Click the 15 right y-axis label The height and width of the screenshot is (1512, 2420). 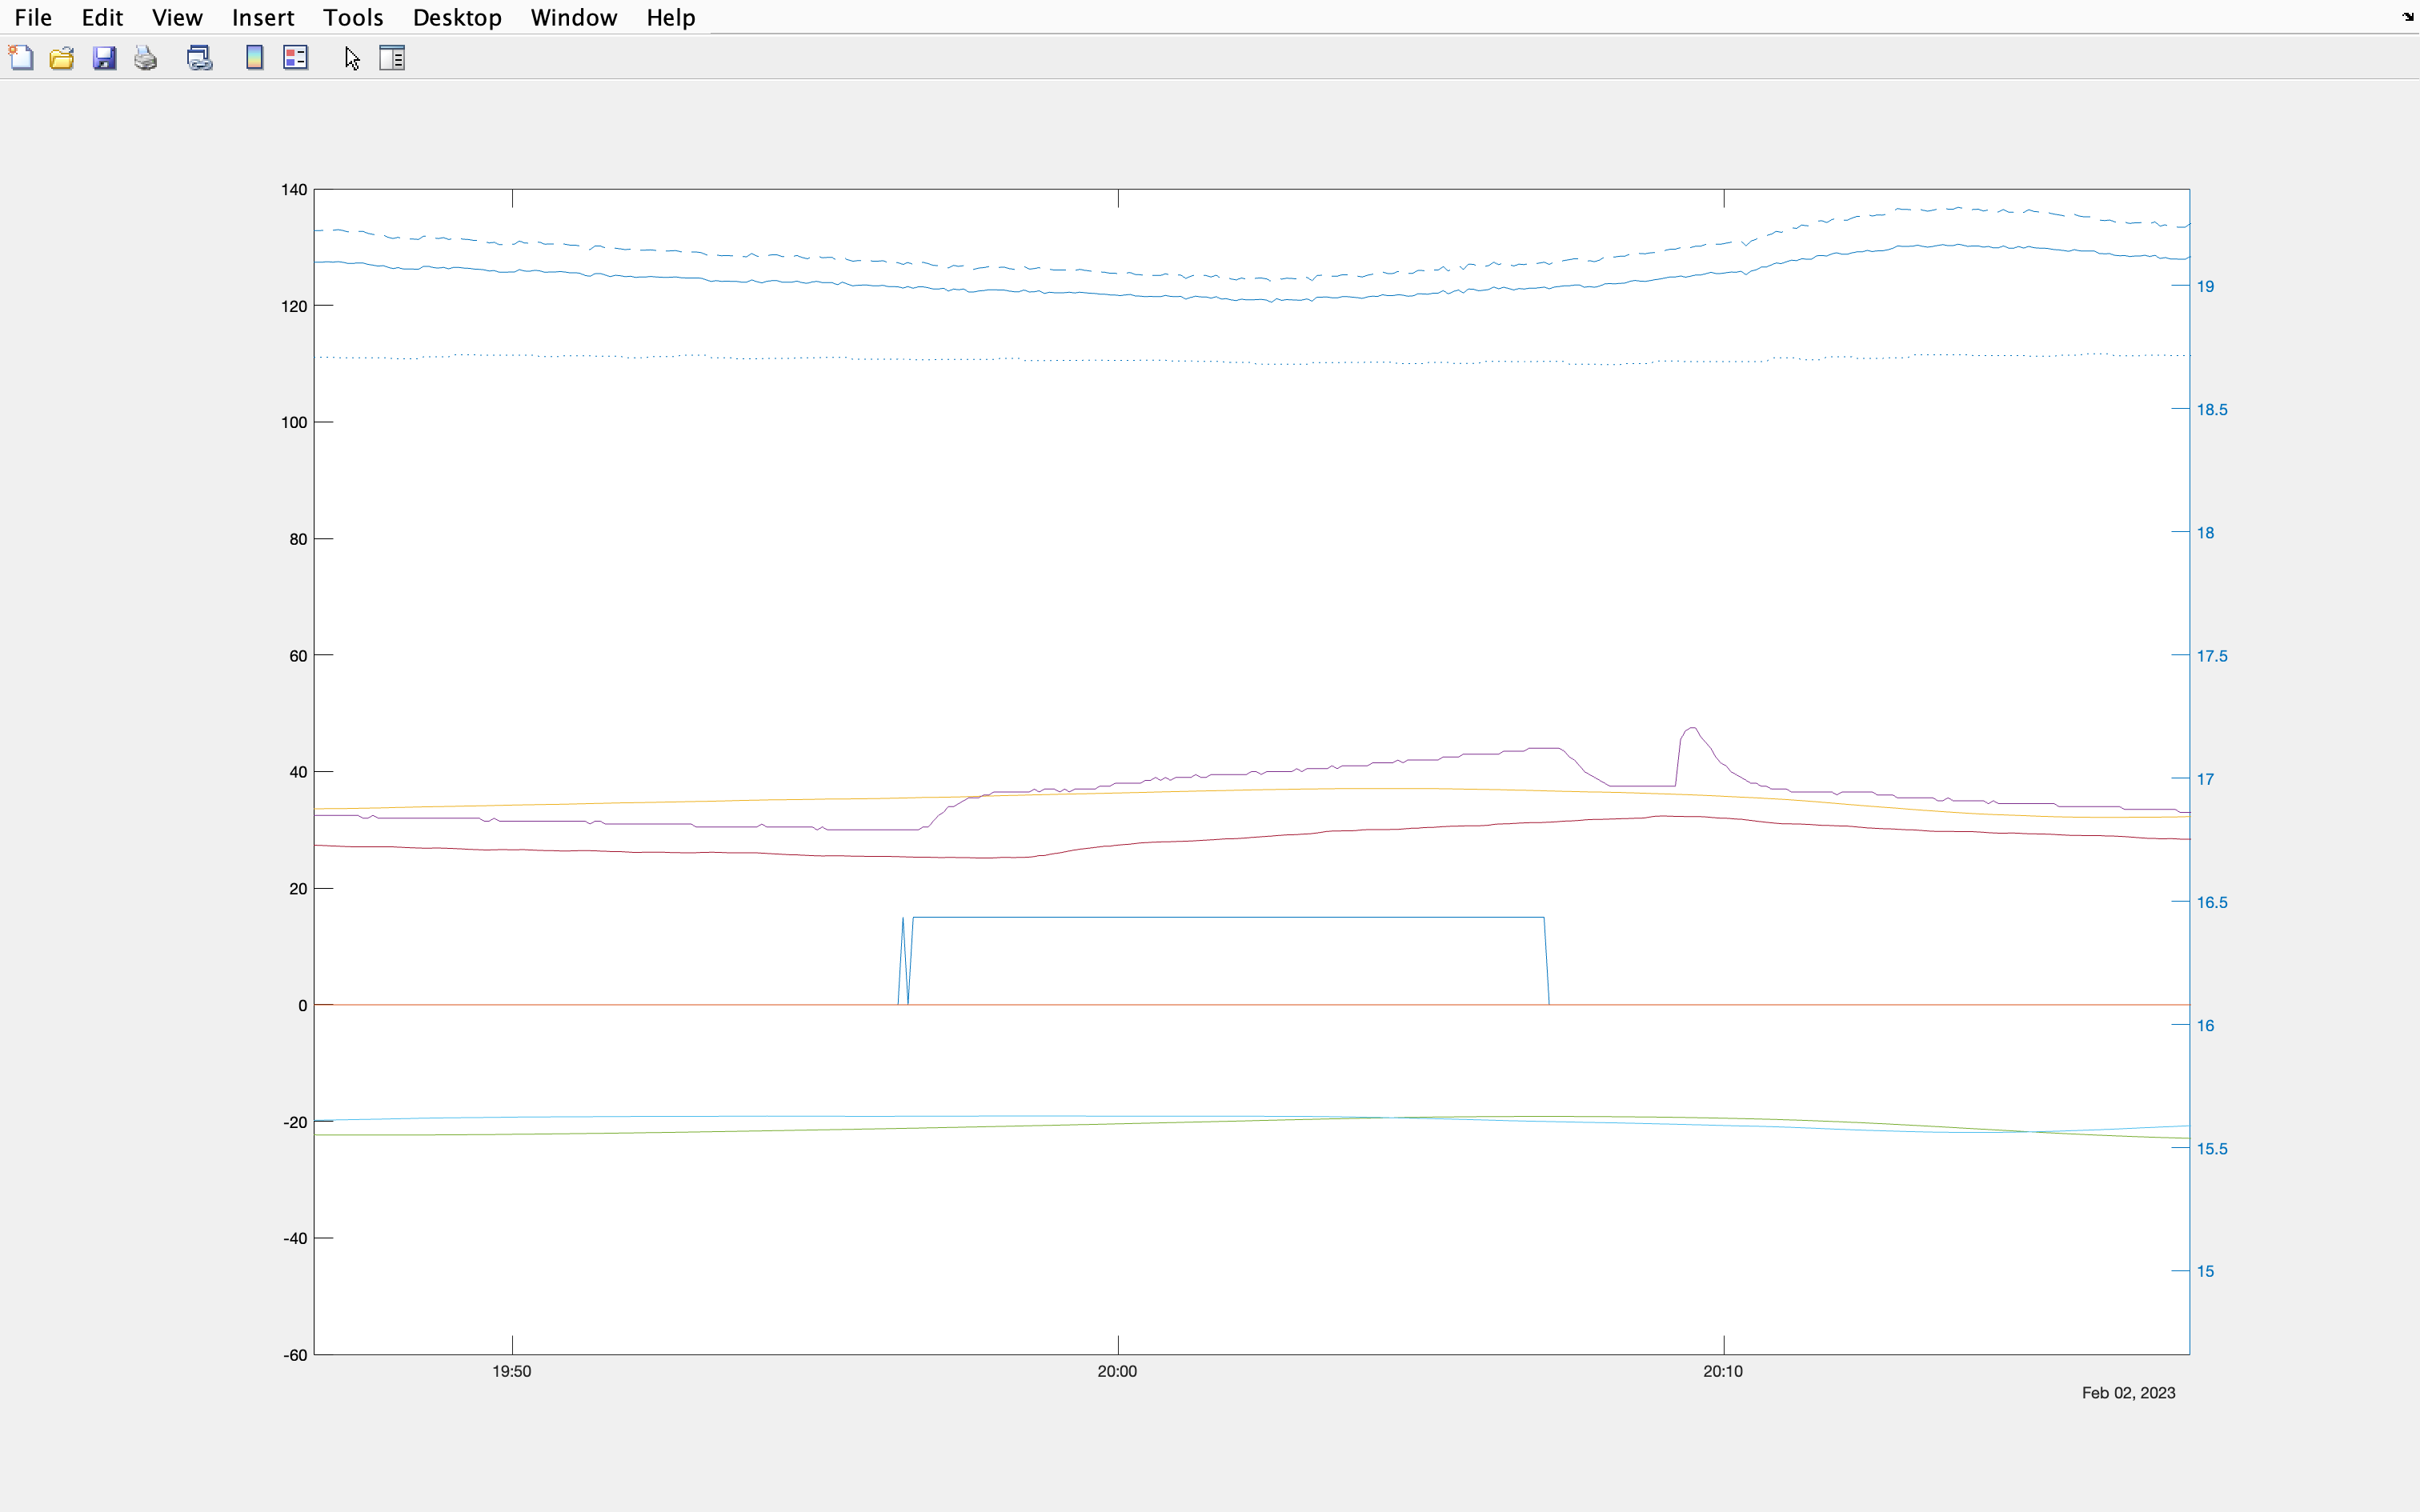click(2205, 1271)
